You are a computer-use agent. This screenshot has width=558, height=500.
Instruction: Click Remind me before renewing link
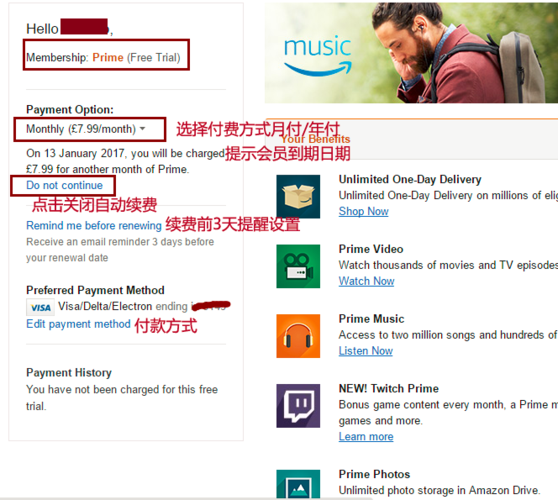[x=94, y=225]
